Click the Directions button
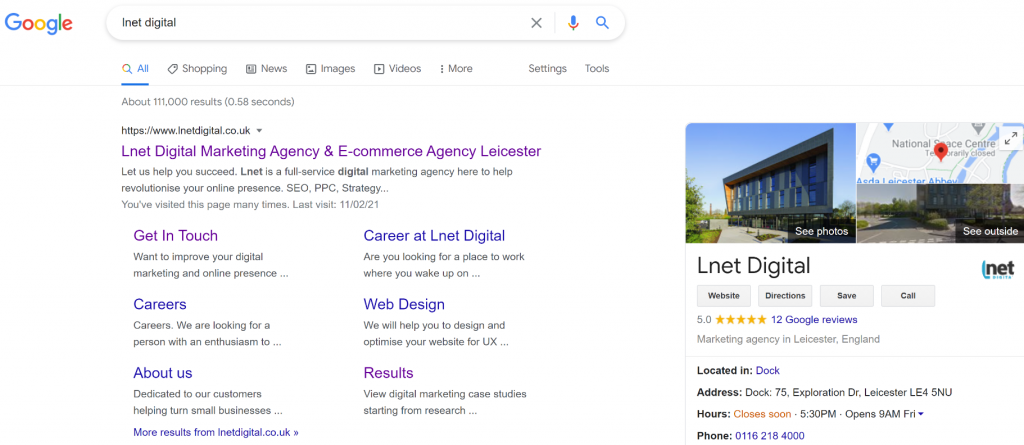 (785, 295)
